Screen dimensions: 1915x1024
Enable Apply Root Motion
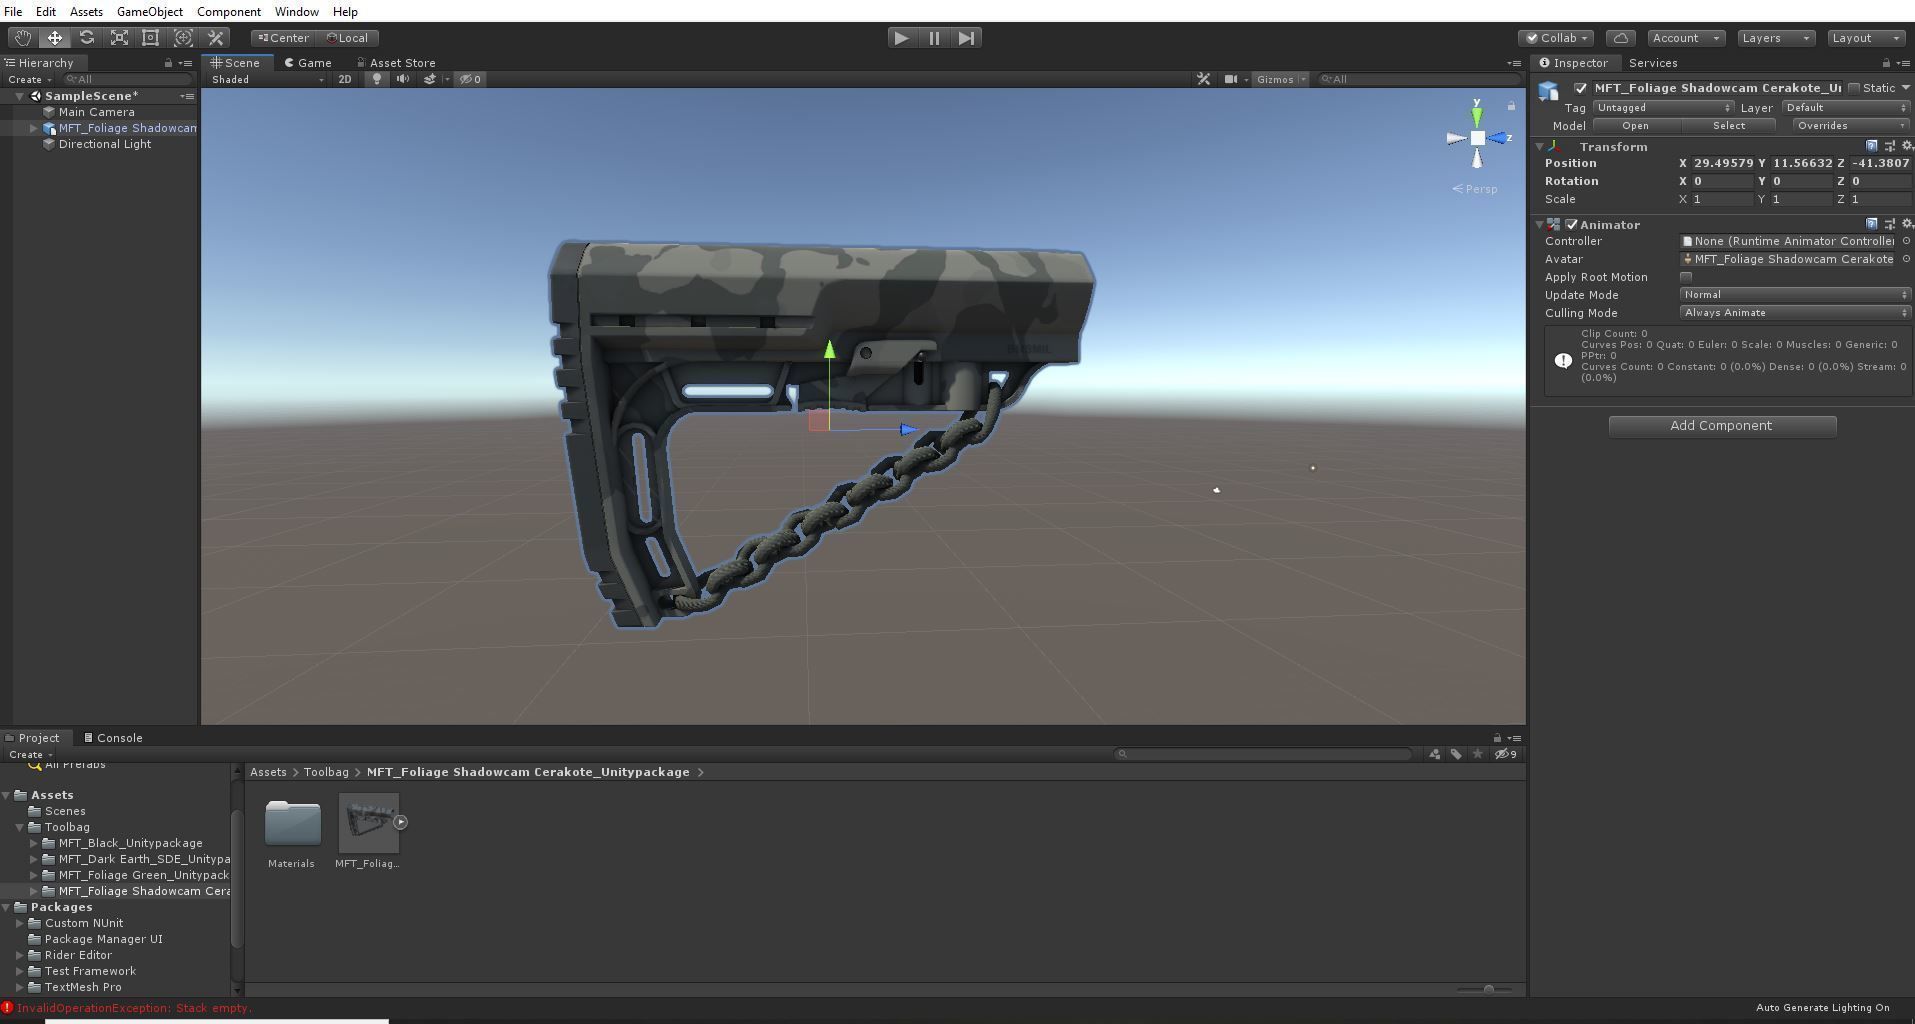1686,277
